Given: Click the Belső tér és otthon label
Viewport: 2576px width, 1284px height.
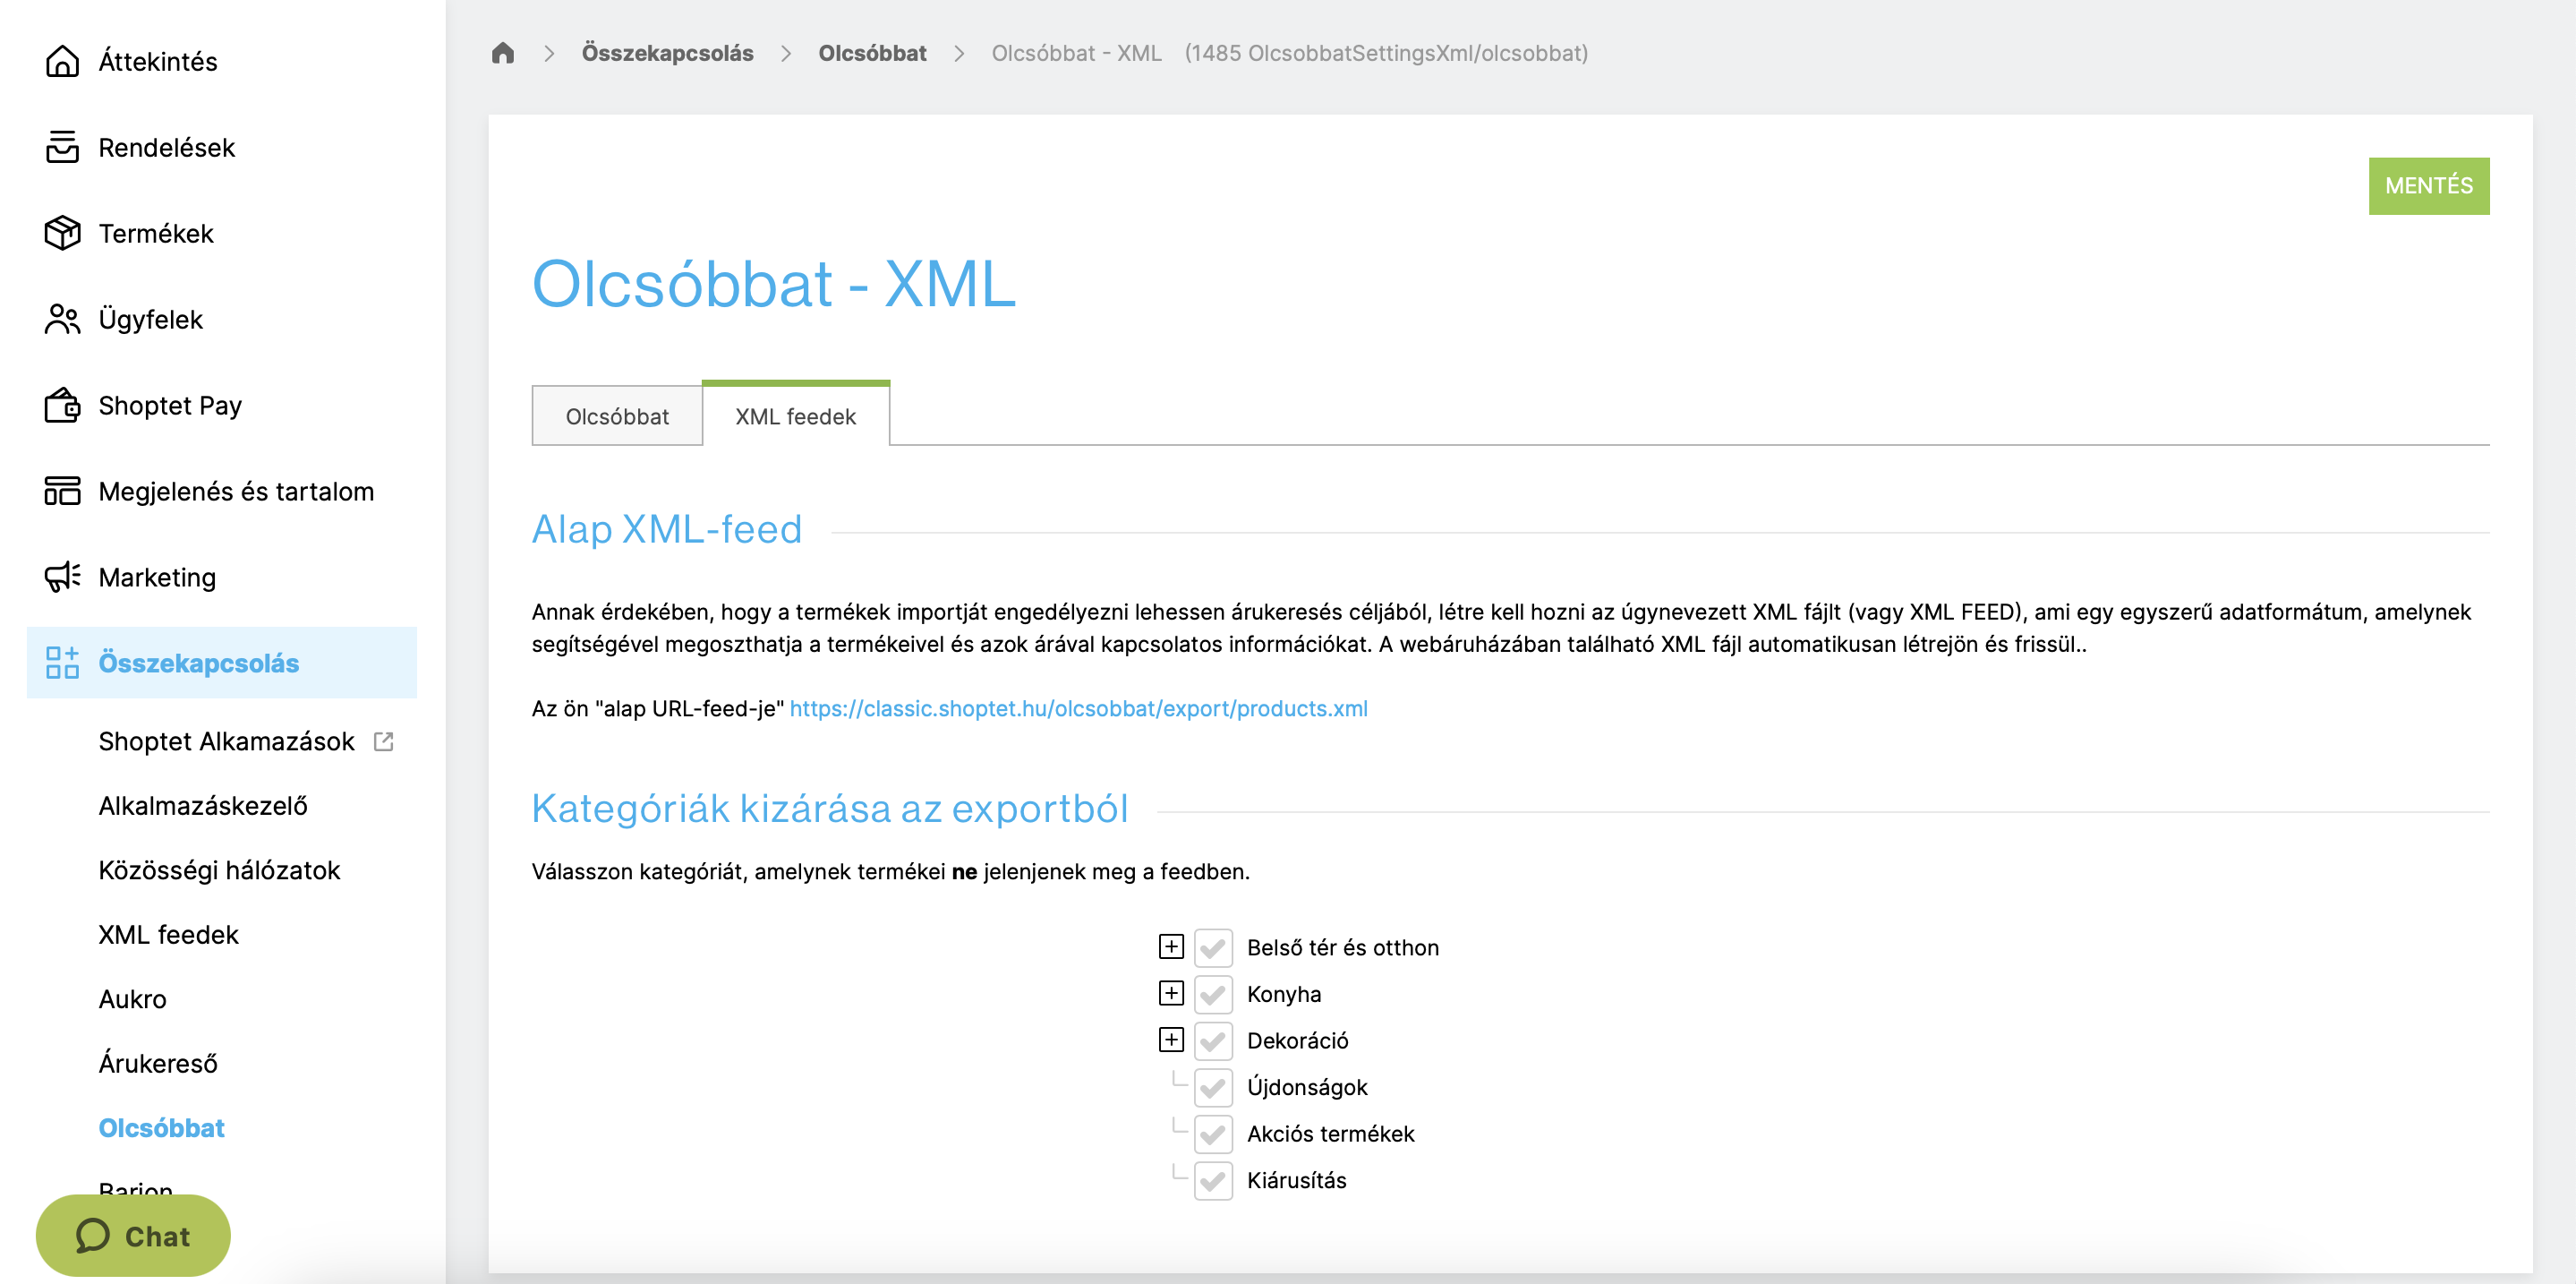Looking at the screenshot, I should tap(1342, 948).
